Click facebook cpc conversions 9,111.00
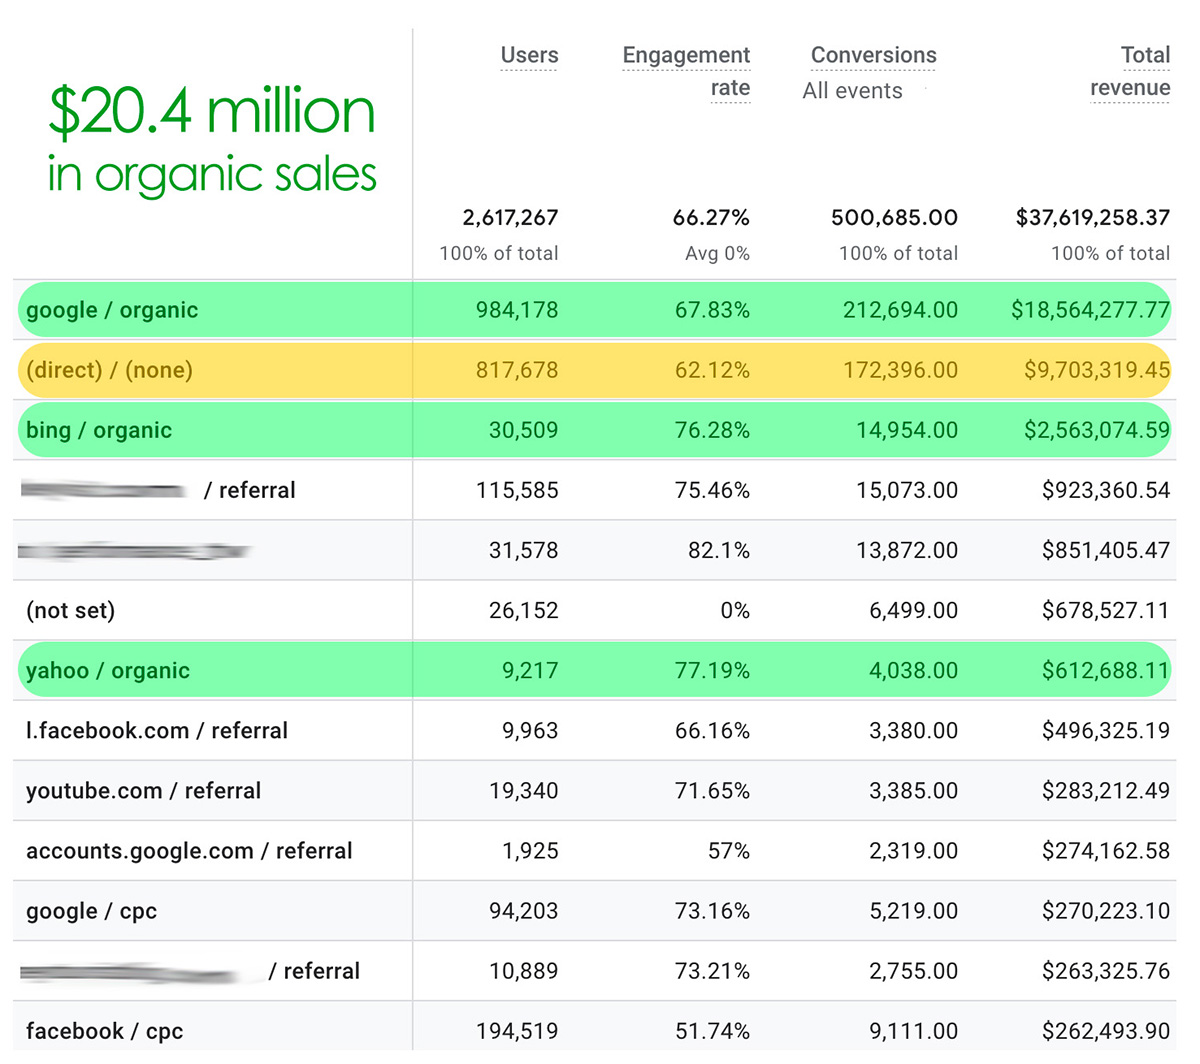The image size is (1200, 1064). point(913,1030)
